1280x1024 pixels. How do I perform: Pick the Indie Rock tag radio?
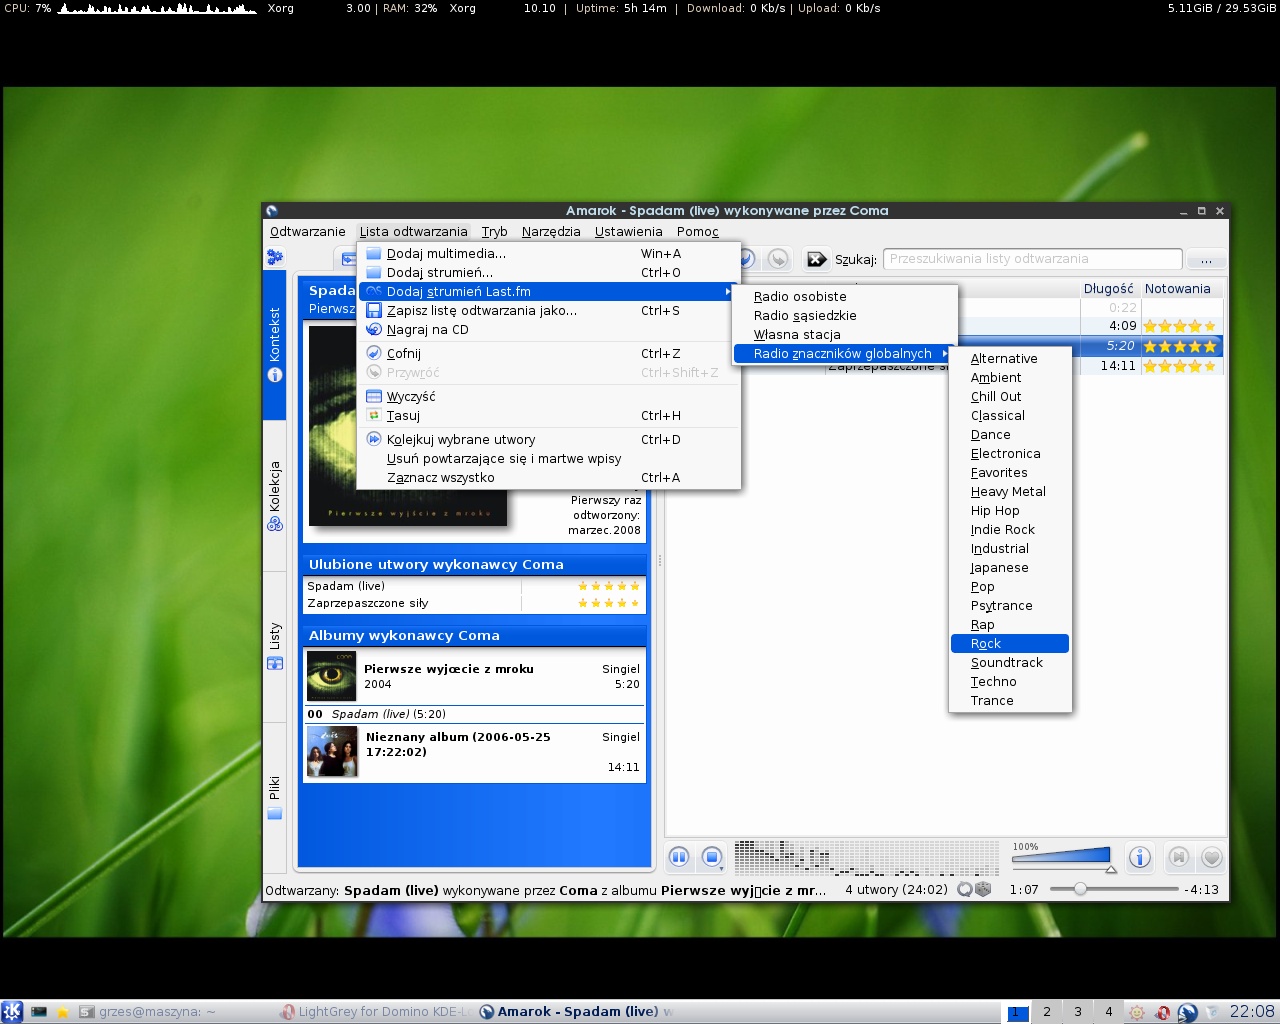tap(1010, 530)
